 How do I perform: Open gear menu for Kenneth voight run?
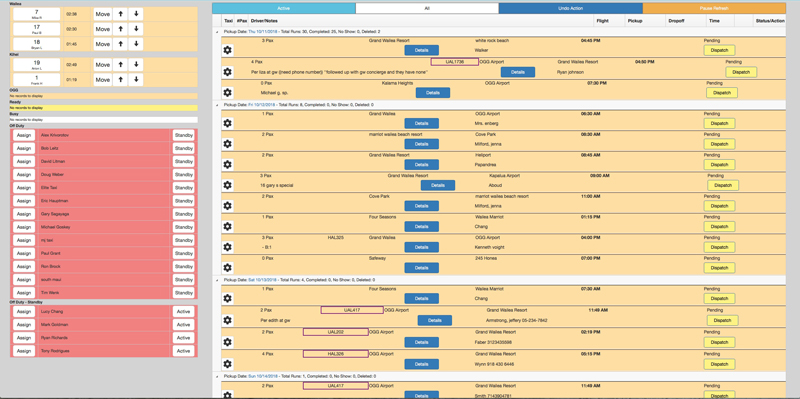[x=228, y=247]
